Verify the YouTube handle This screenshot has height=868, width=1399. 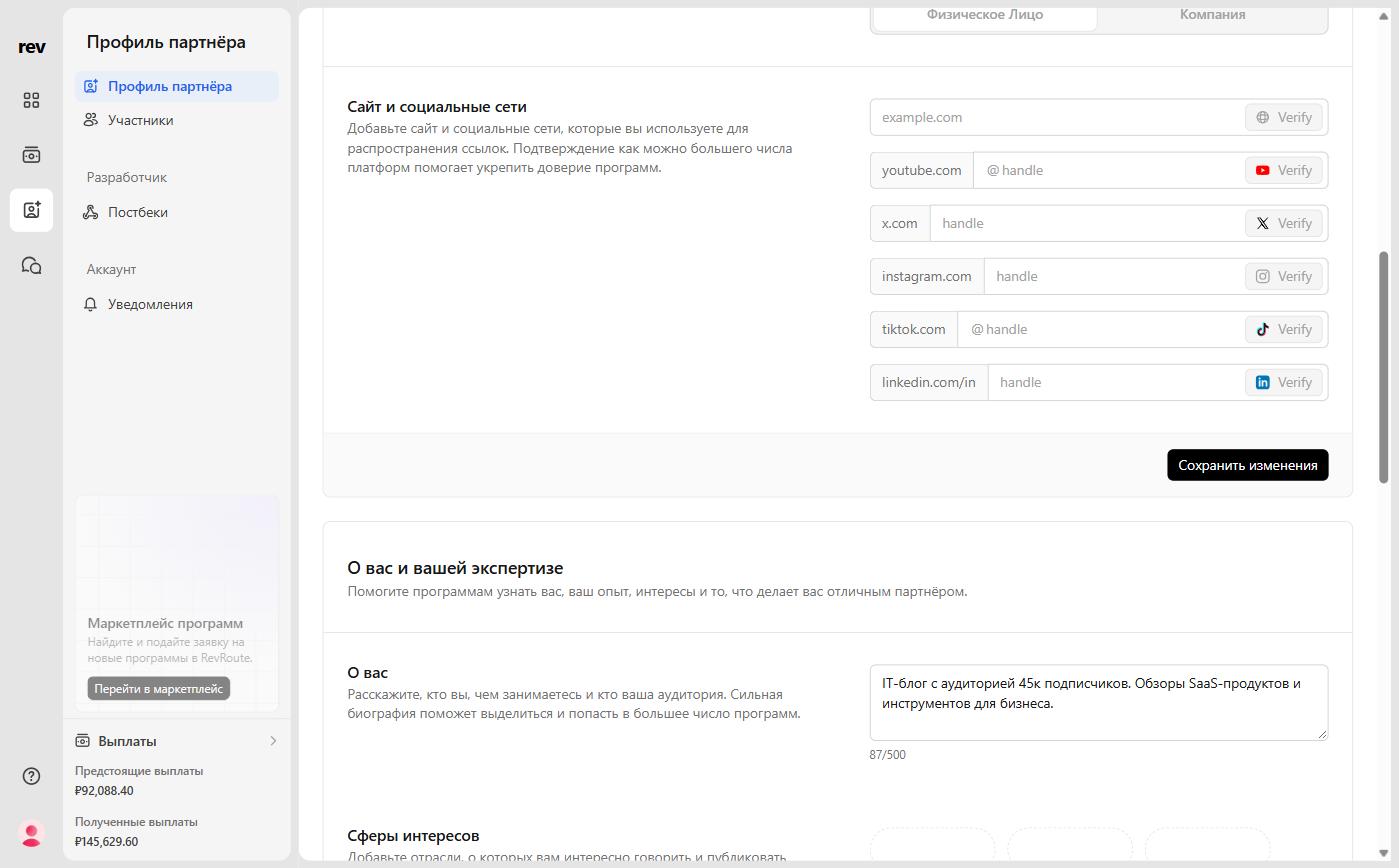pos(1284,170)
